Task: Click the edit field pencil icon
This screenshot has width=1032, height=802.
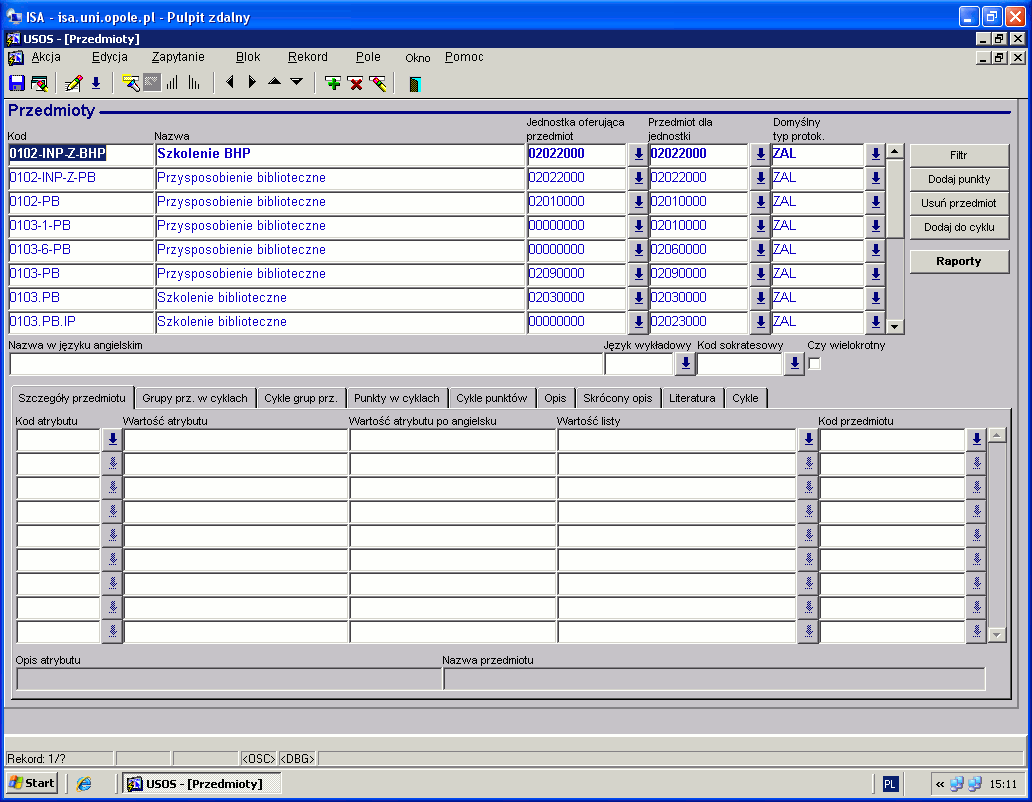Action: 73,84
